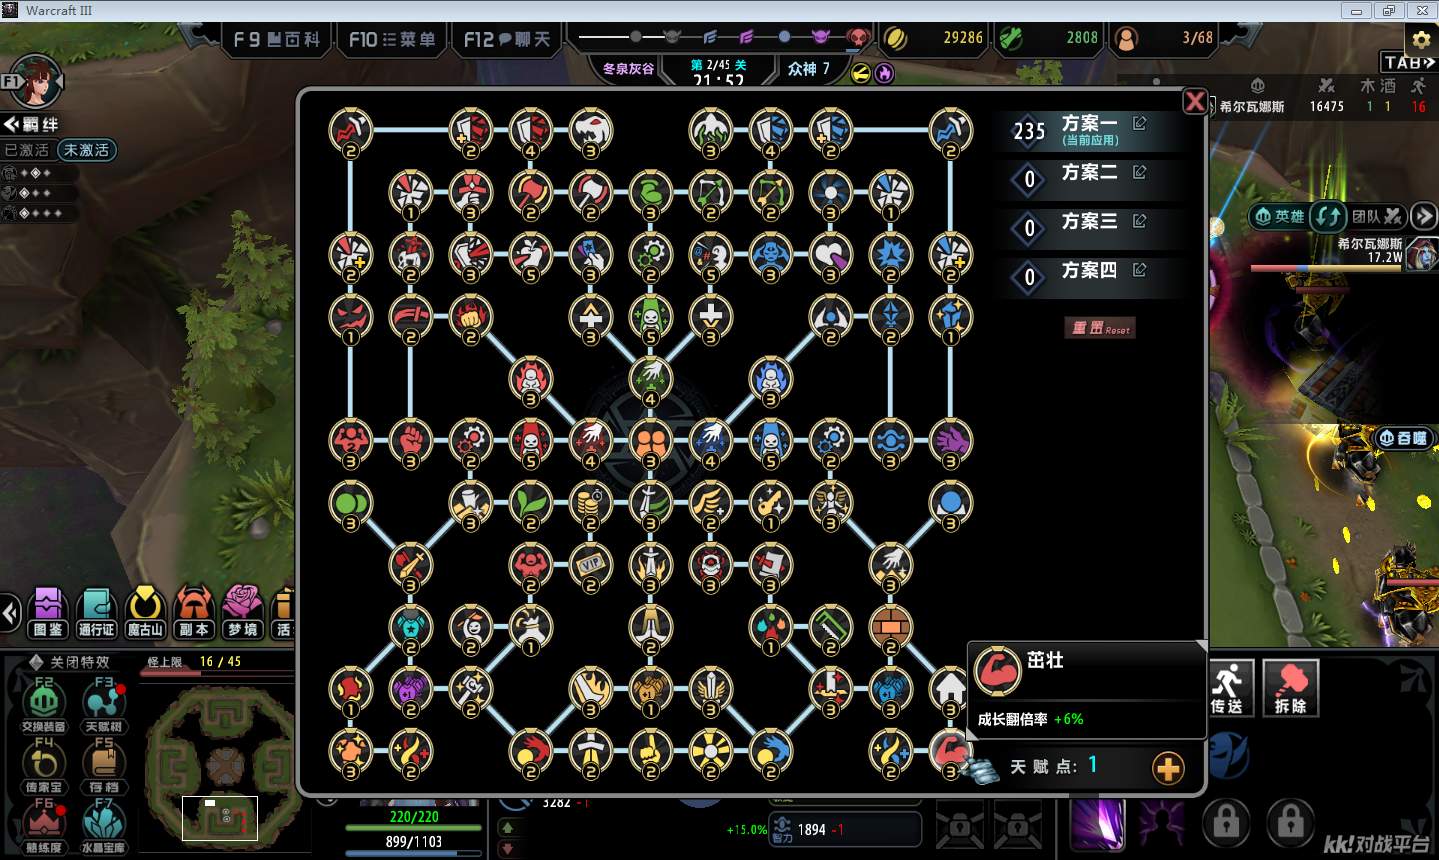Viewport: 1439px width, 860px height.
Task: Select the red horse rider talent node
Action: pos(411,255)
